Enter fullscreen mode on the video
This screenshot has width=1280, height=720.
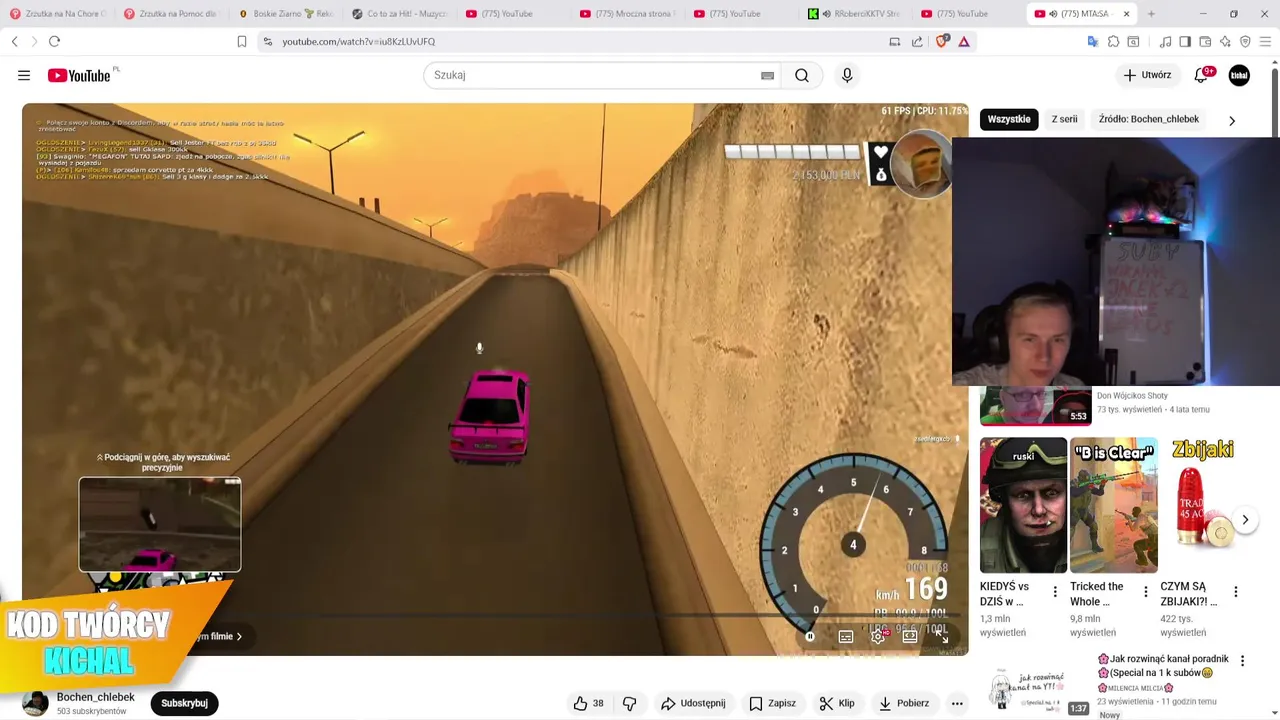(941, 636)
